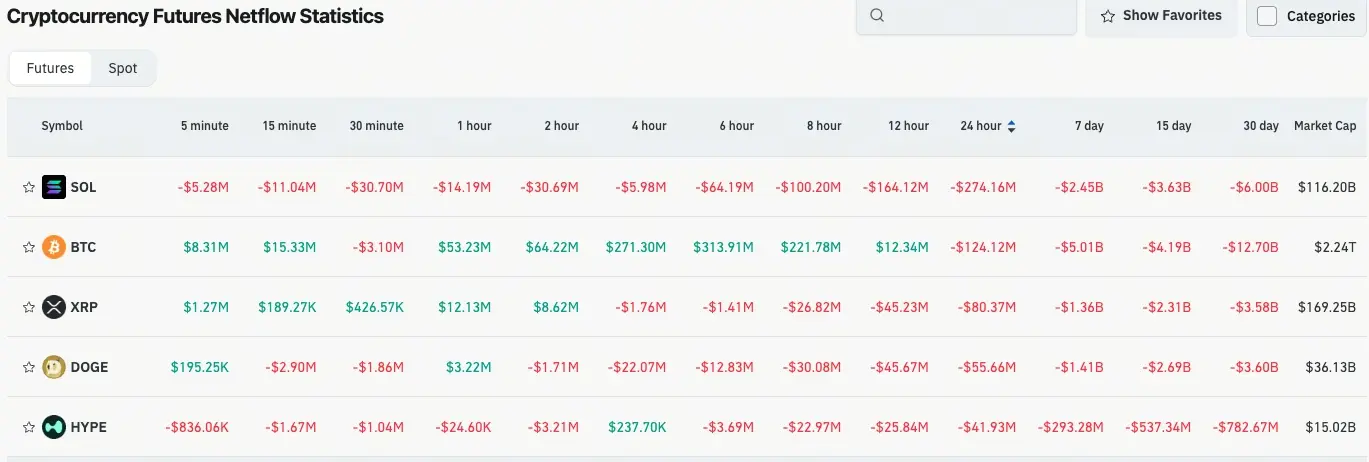Click the SOL coin logo icon

pyautogui.click(x=54, y=187)
